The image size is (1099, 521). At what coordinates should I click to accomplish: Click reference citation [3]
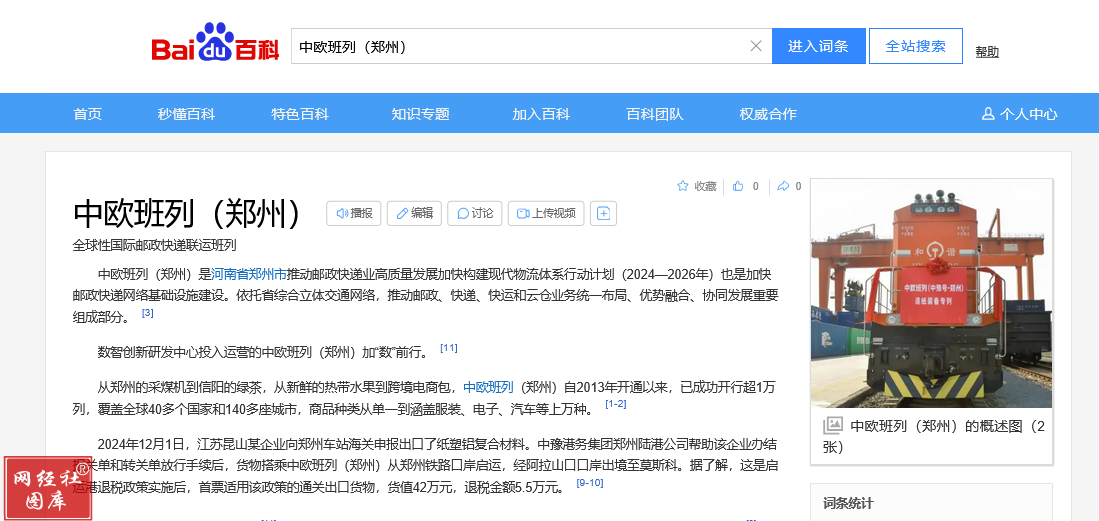(x=147, y=313)
